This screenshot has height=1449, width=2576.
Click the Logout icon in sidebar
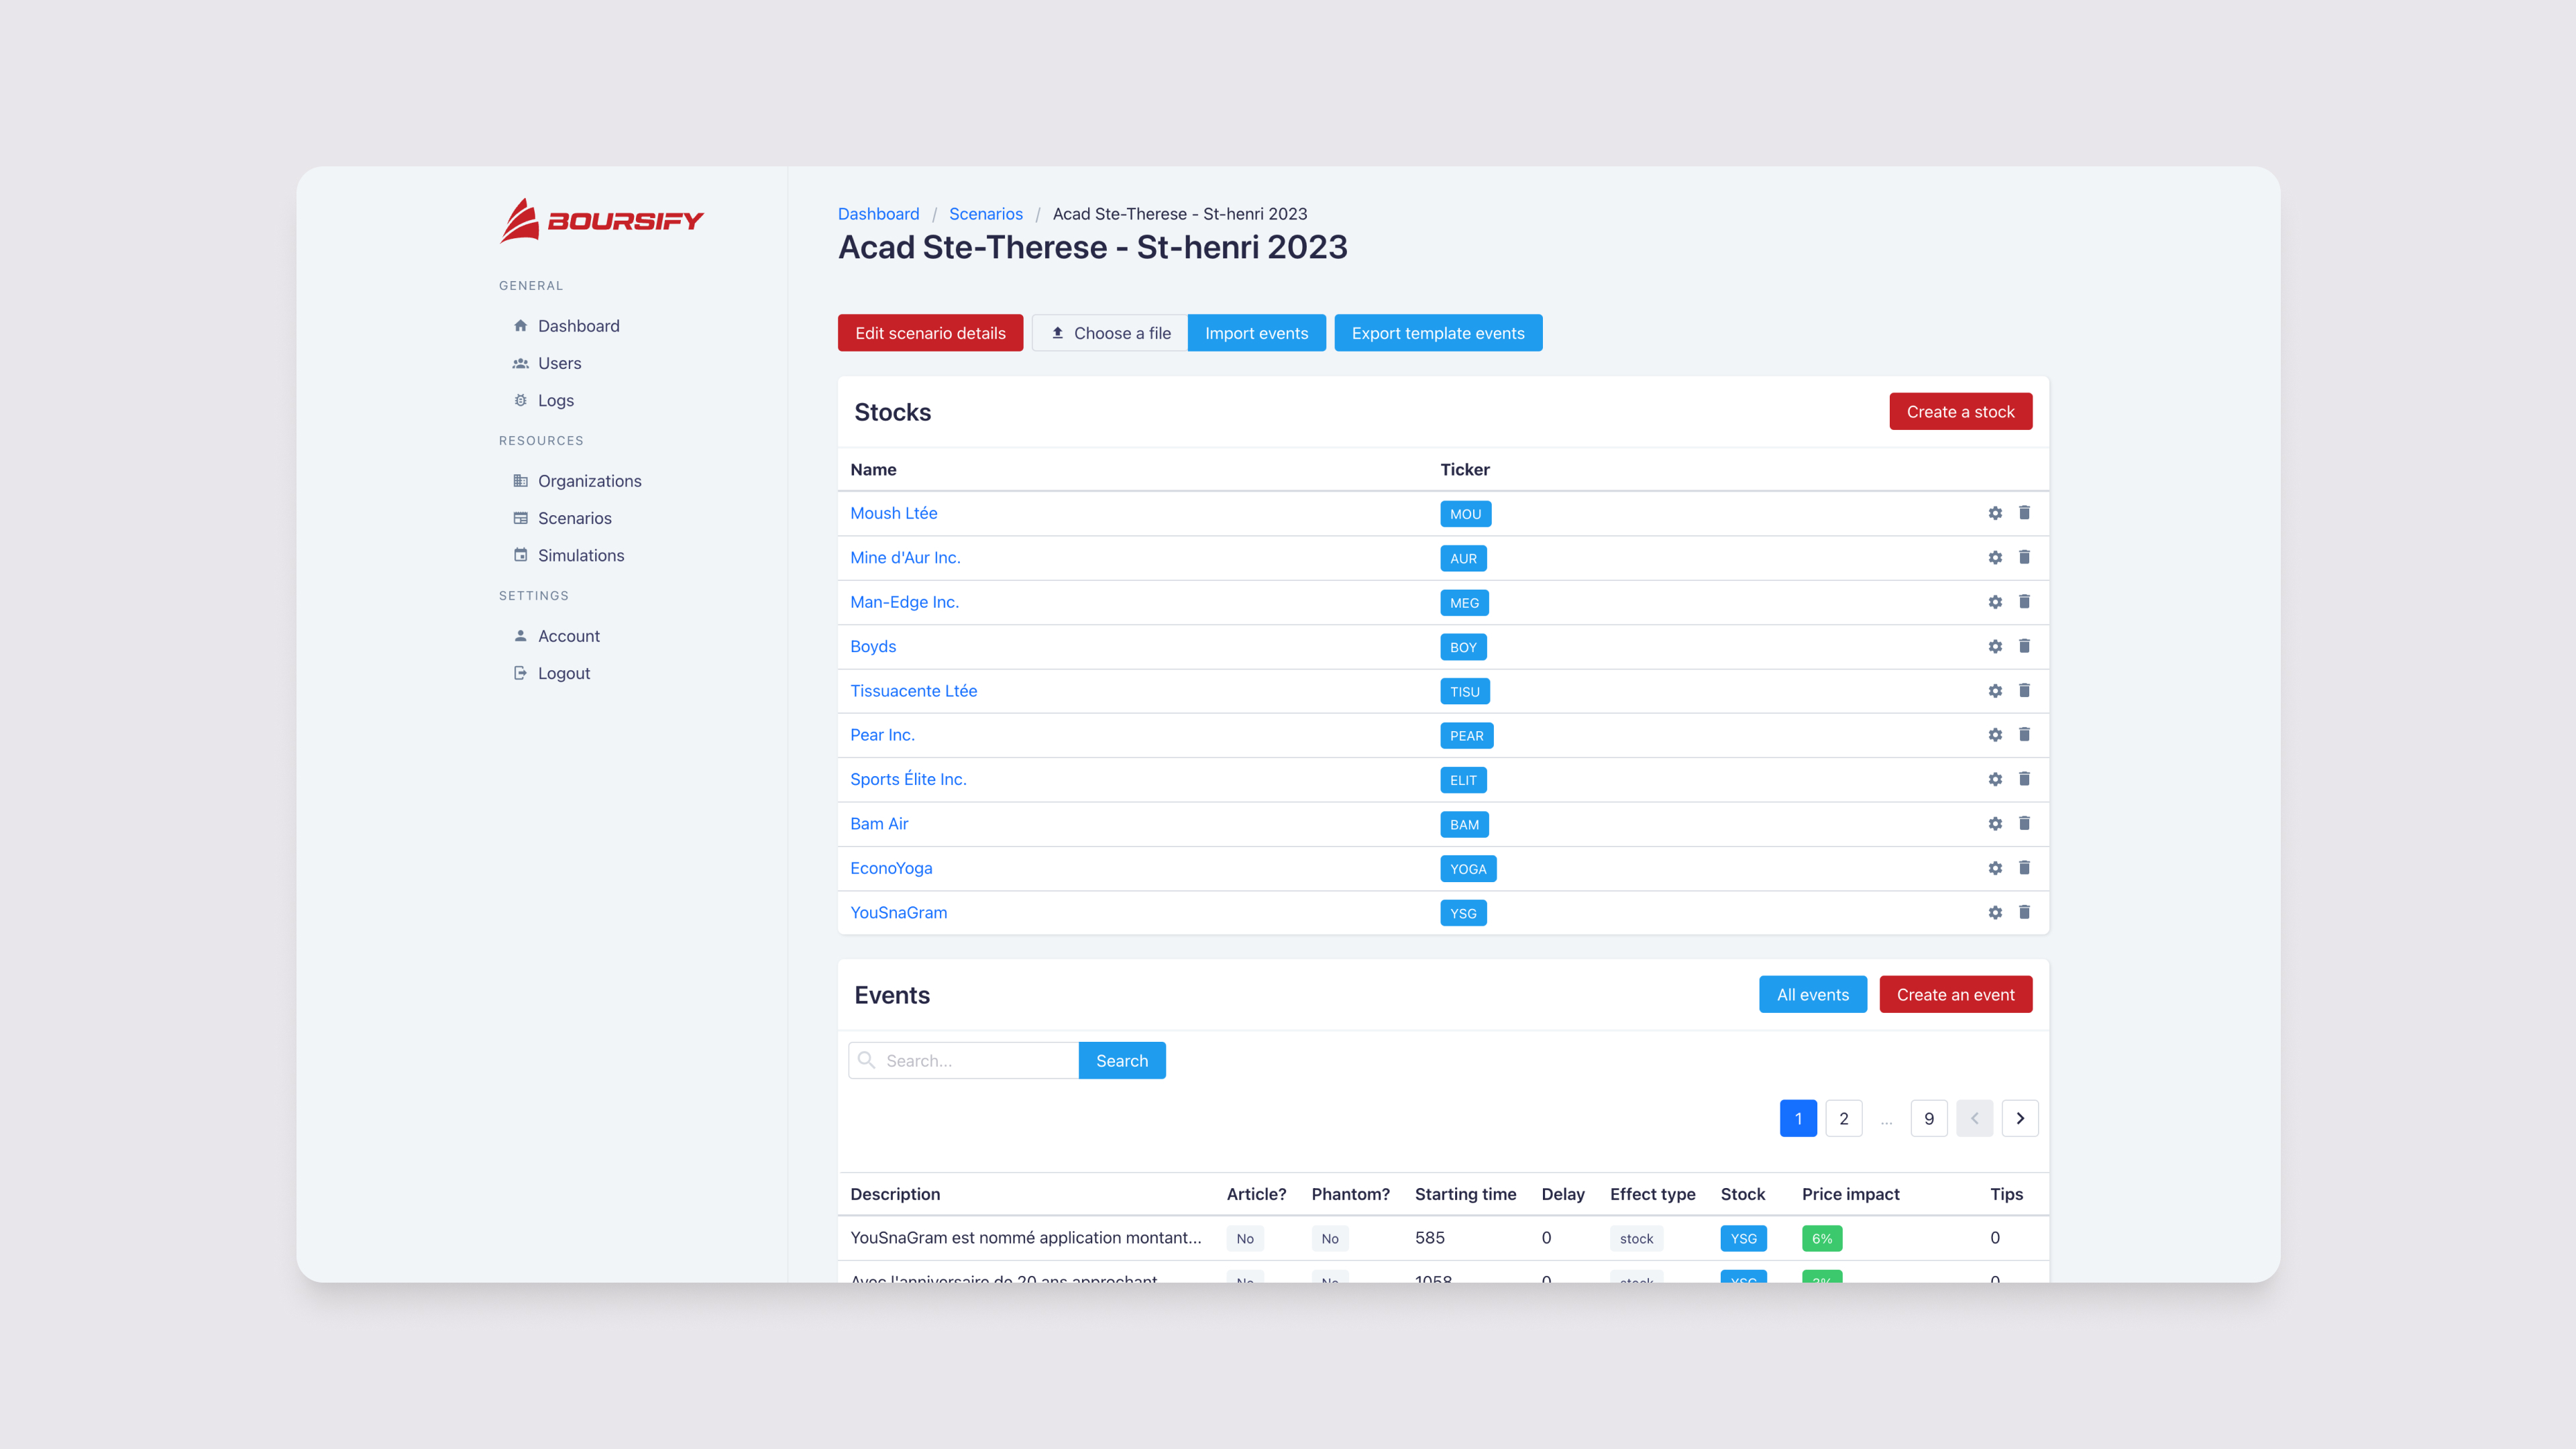click(x=520, y=672)
